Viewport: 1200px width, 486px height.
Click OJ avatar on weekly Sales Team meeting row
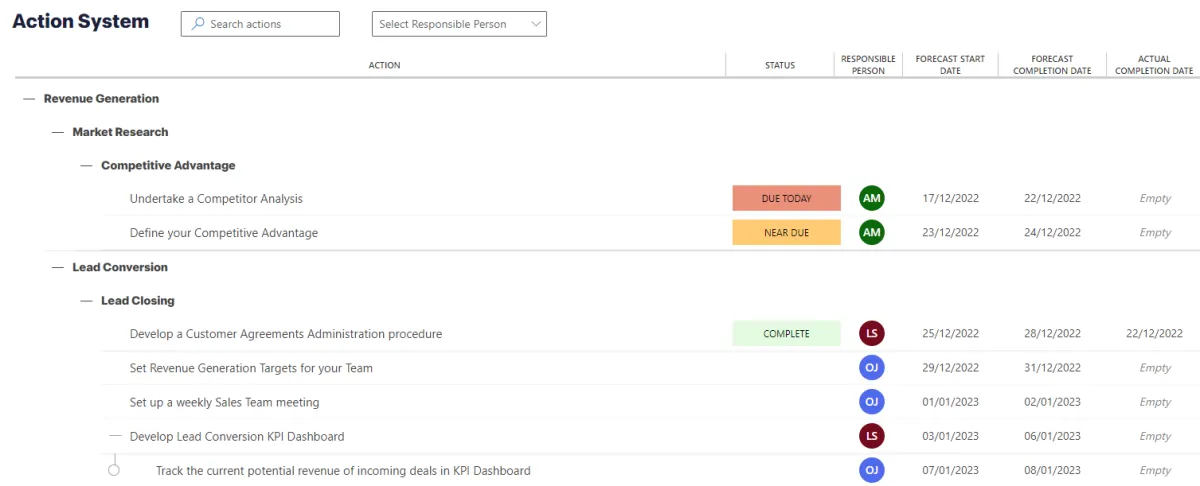click(x=872, y=401)
